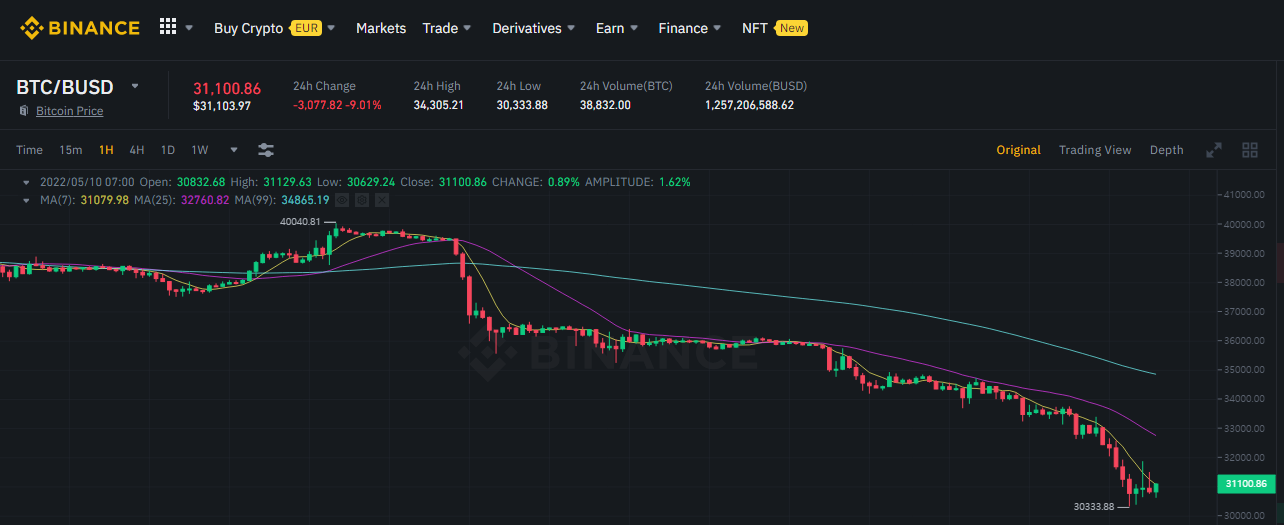
Task: Click the 24h High value 34,305.21
Action: (438, 105)
